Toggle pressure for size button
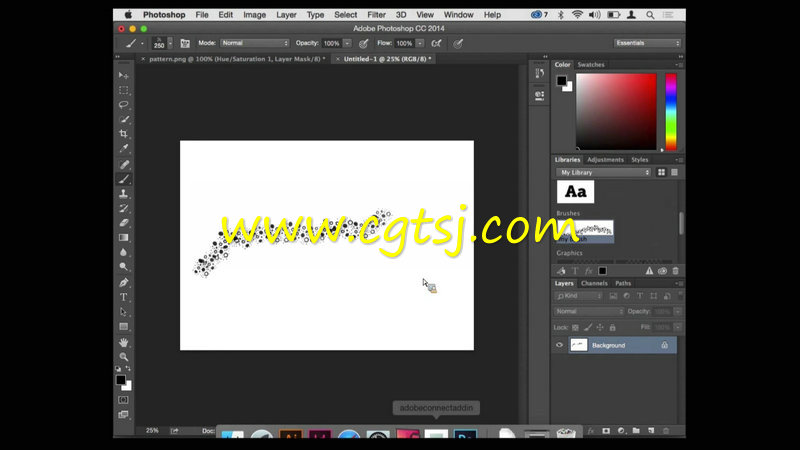 point(458,44)
